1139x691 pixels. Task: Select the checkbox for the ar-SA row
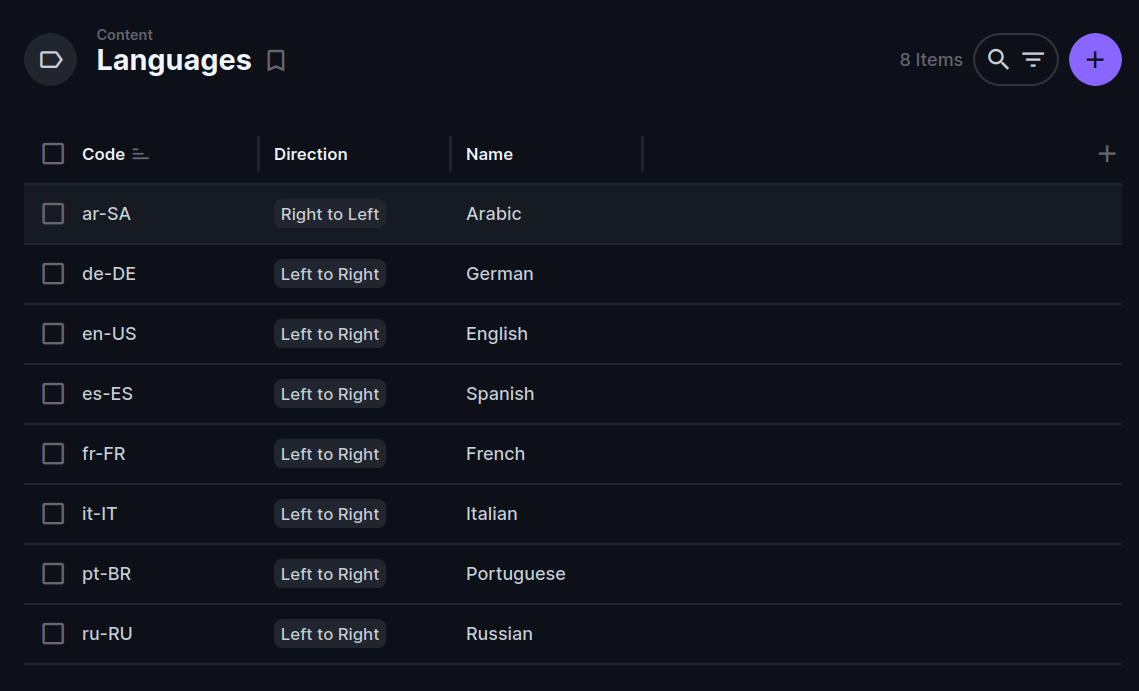[53, 213]
